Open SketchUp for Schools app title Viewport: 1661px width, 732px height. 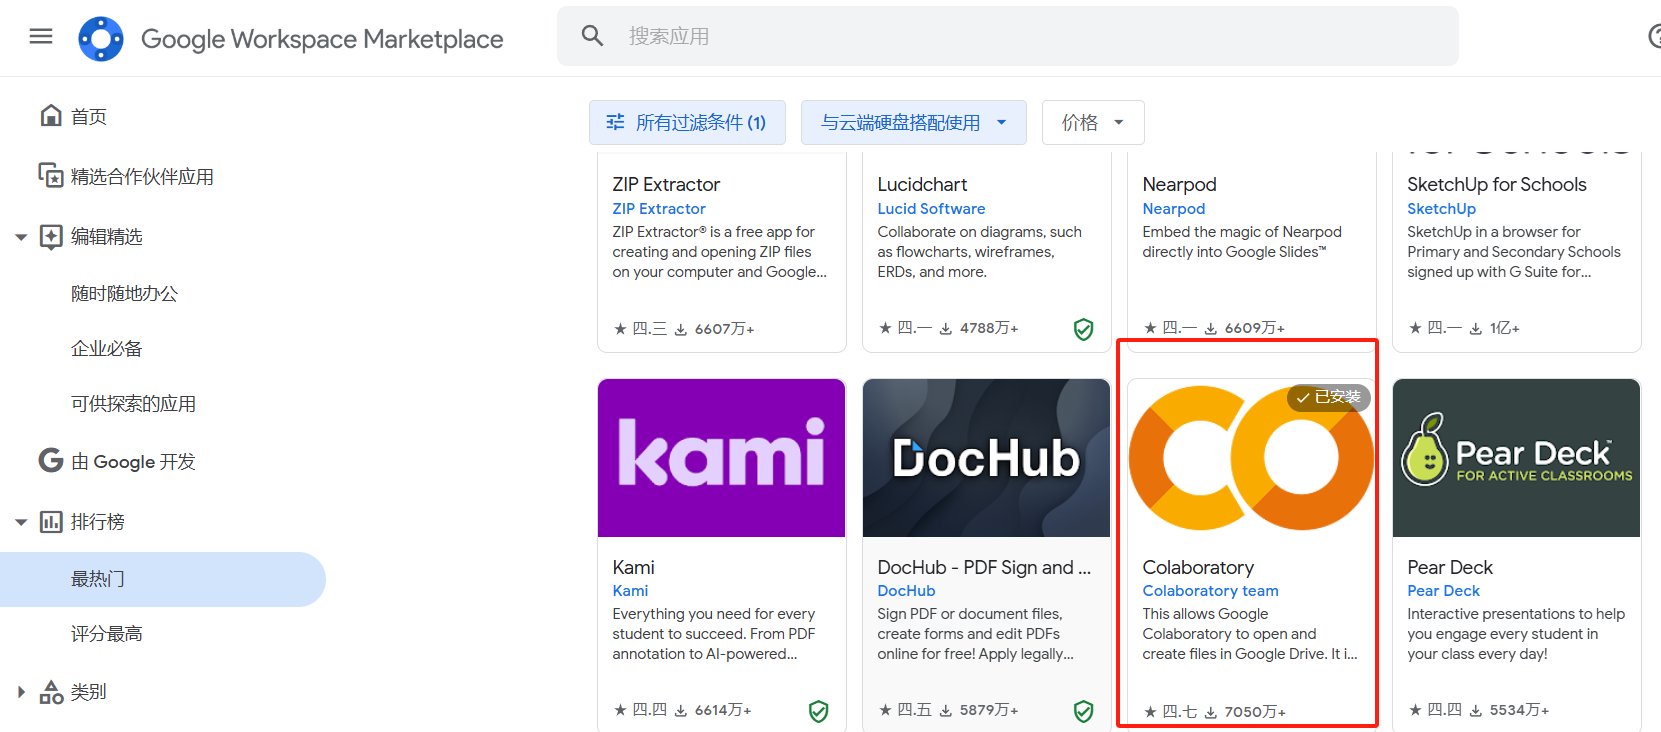pyautogui.click(x=1497, y=185)
